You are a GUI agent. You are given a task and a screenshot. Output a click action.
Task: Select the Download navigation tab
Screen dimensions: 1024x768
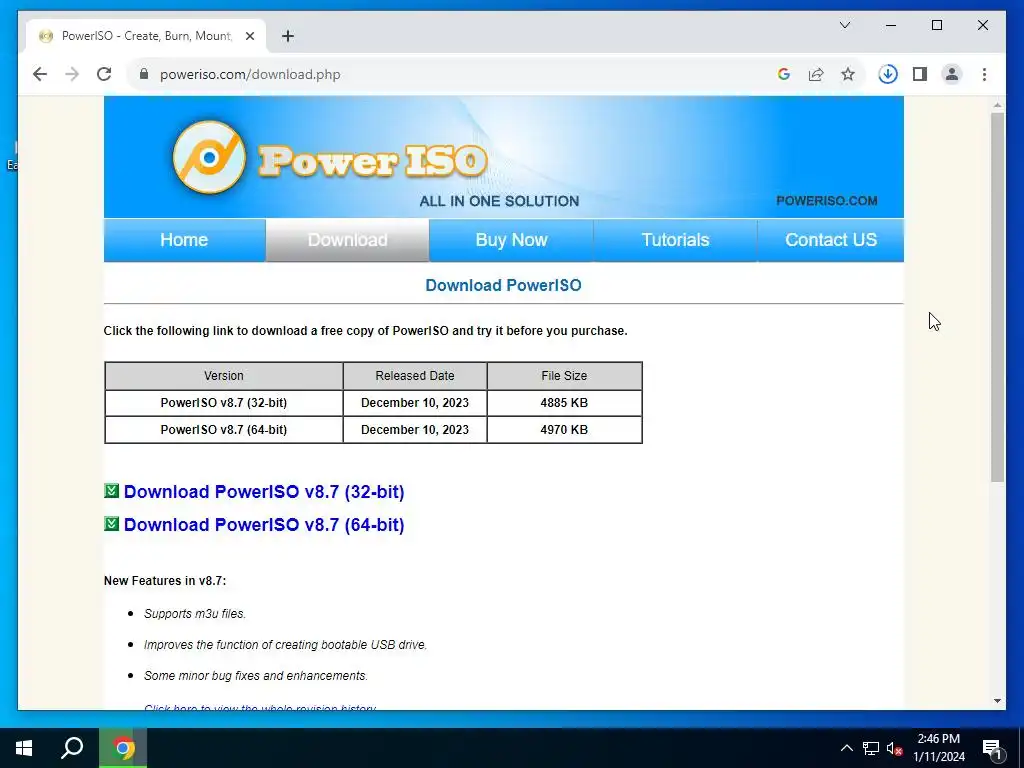tap(347, 240)
